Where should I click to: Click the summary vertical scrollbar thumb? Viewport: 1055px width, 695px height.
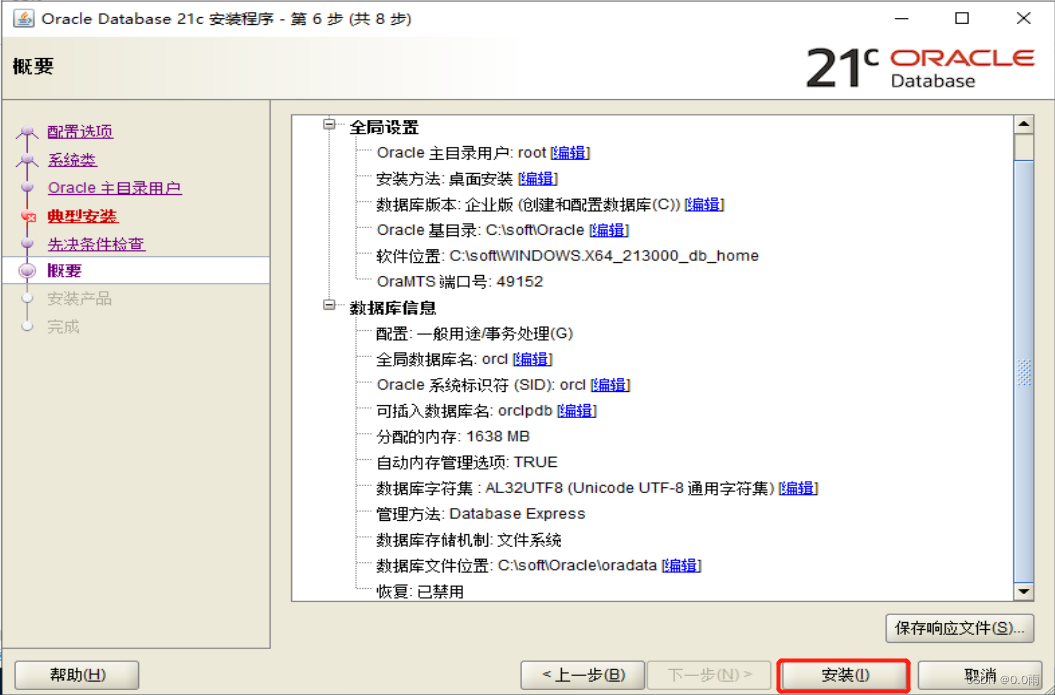click(x=1023, y=371)
